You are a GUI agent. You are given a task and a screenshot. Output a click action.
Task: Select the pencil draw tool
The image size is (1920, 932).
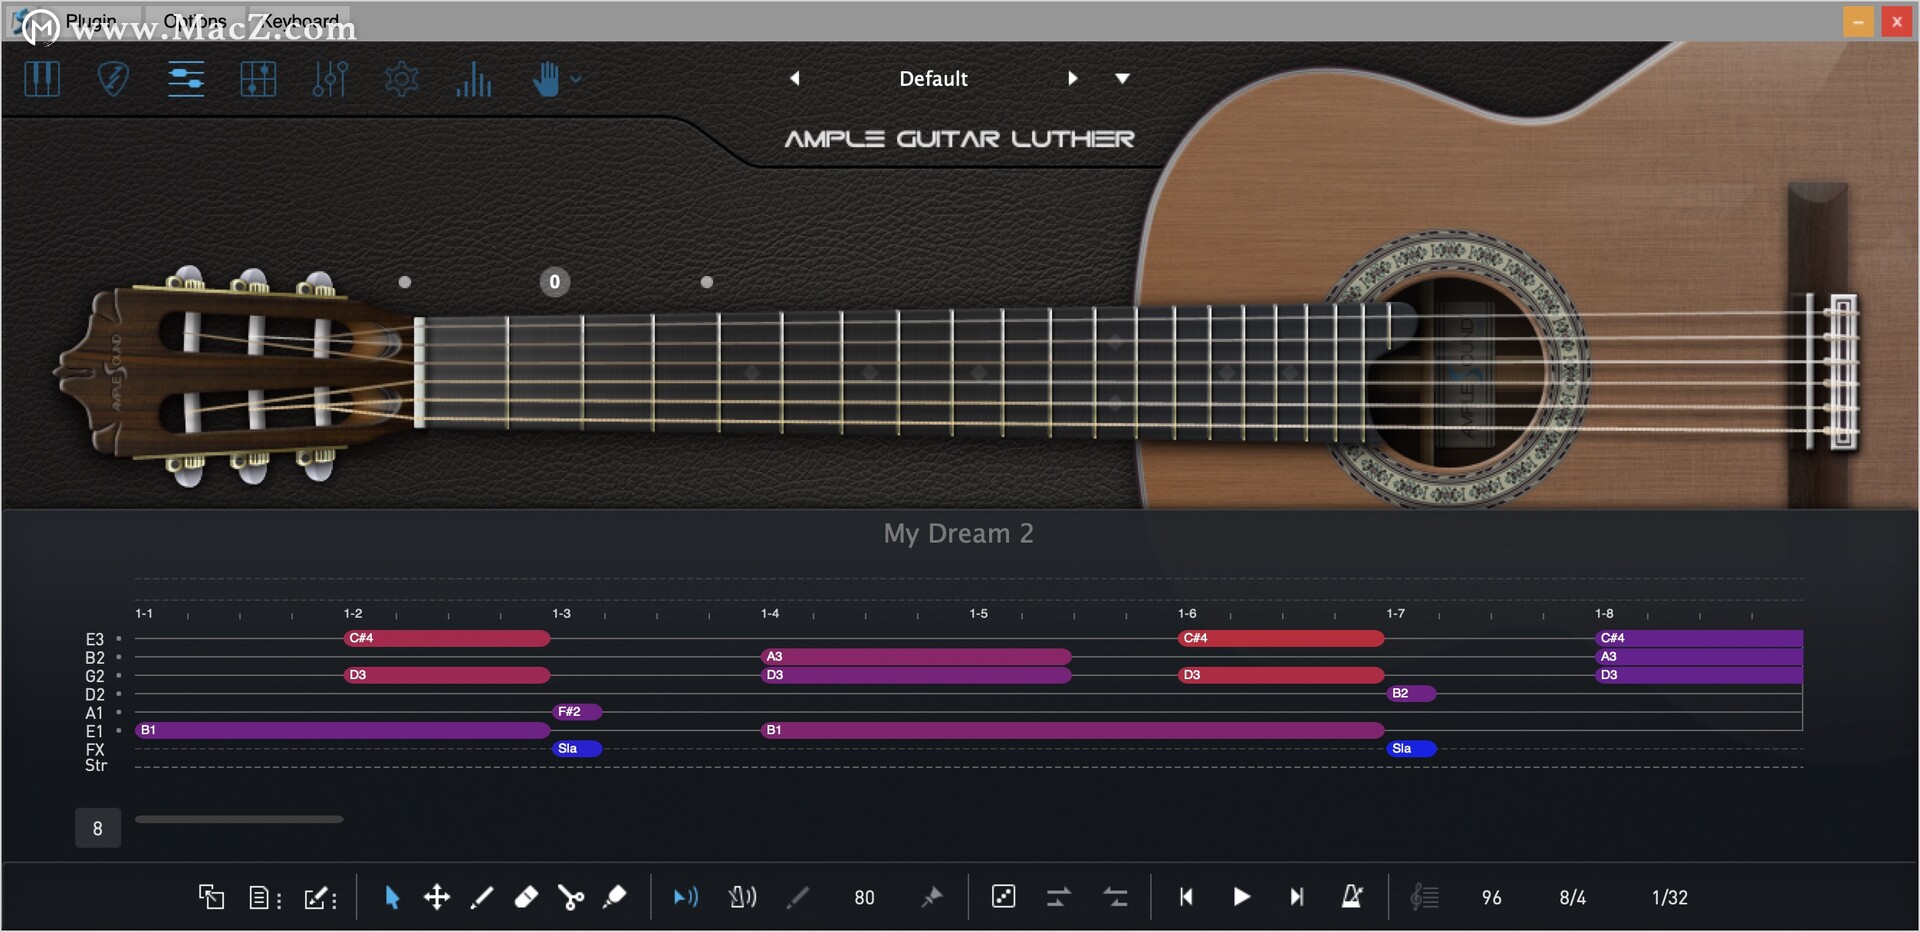coord(481,897)
